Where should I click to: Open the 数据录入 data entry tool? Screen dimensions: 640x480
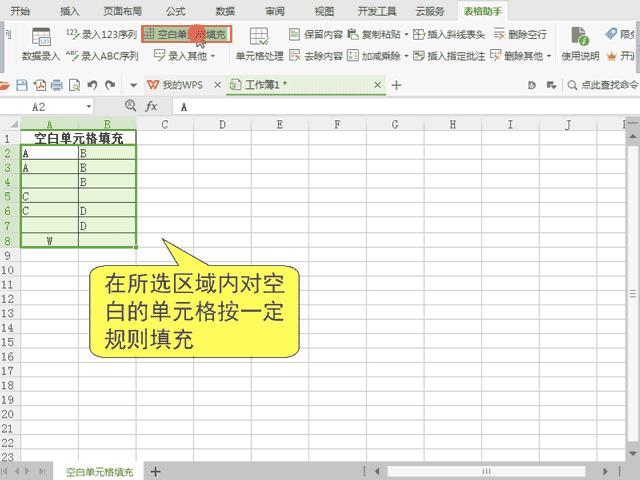pyautogui.click(x=41, y=44)
